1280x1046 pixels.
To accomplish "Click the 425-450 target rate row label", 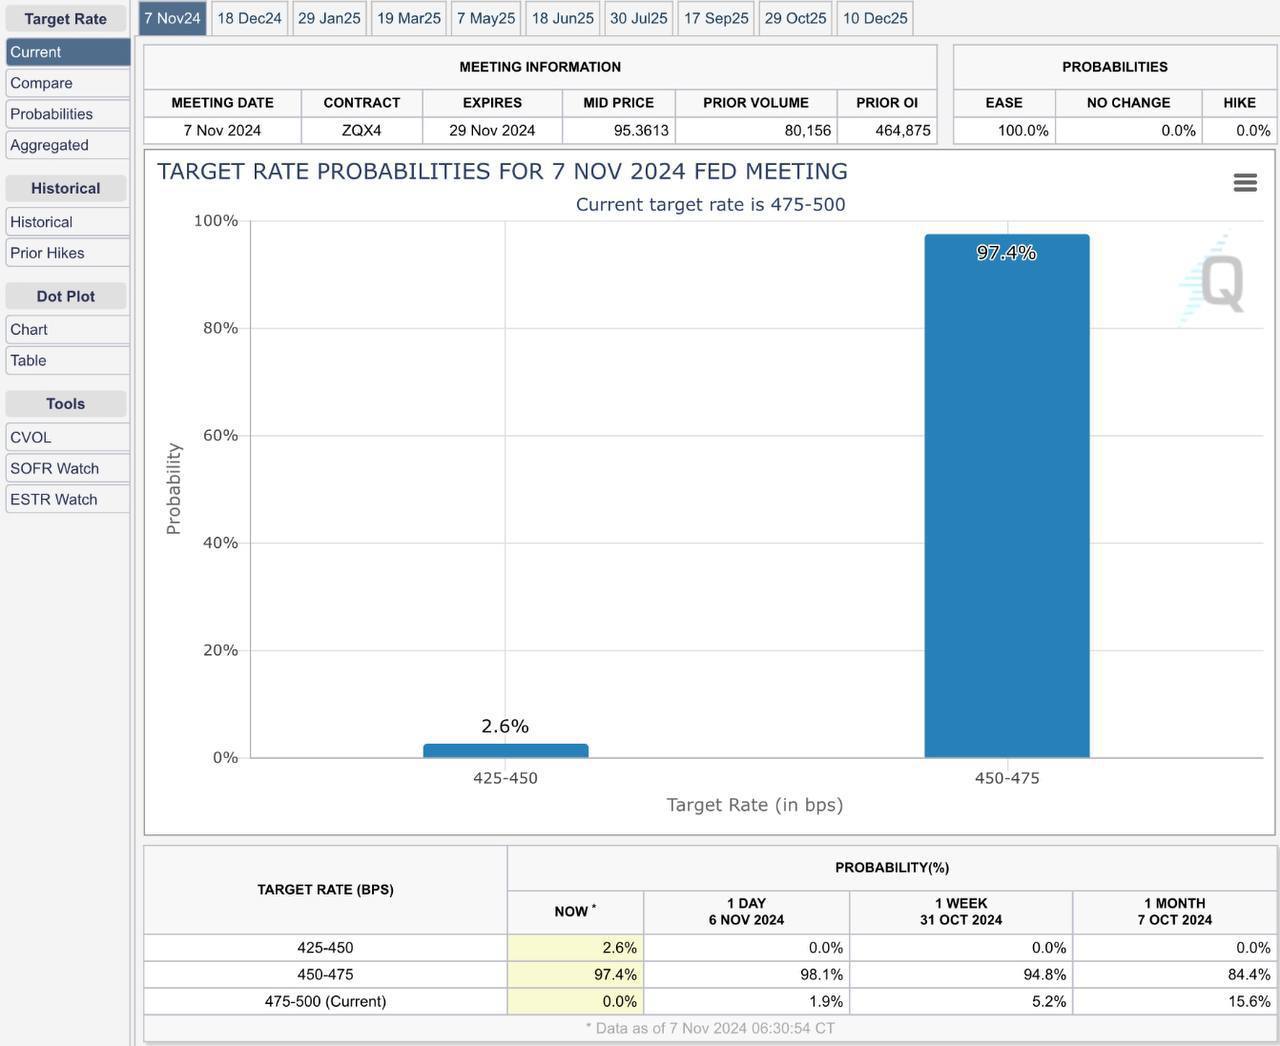I will click(x=325, y=947).
